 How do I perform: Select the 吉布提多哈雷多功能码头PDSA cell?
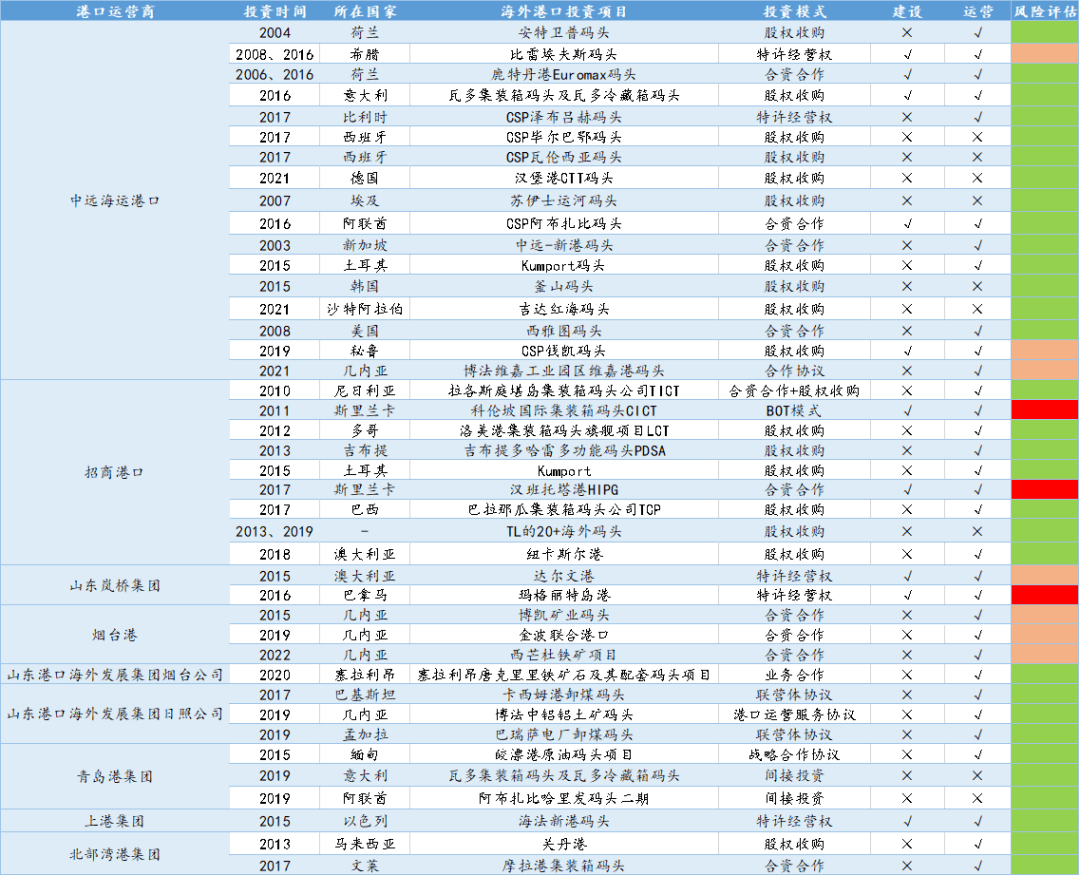pyautogui.click(x=564, y=450)
